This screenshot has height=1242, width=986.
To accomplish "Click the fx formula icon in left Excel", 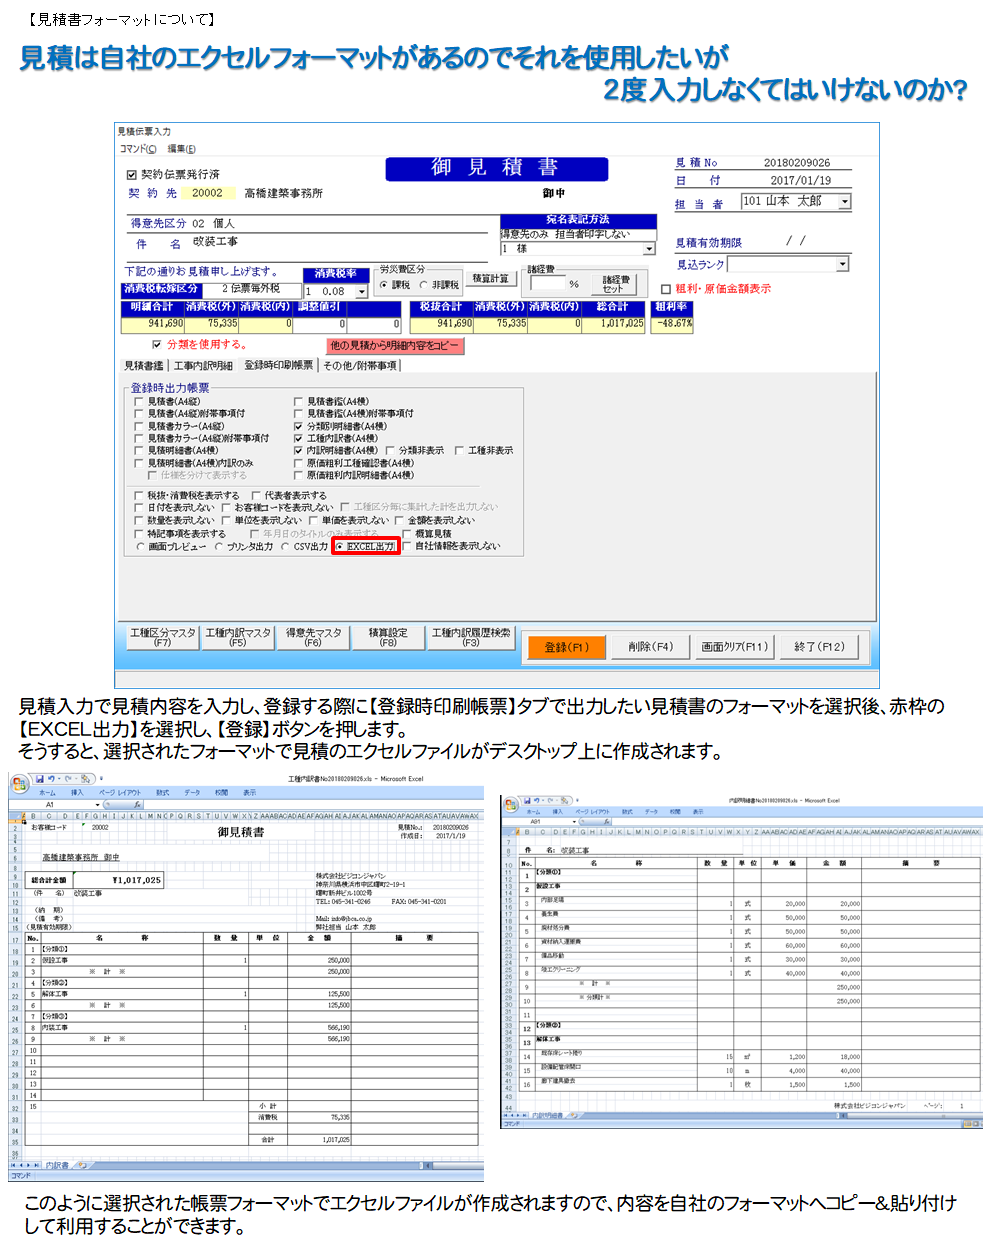I will tap(136, 804).
